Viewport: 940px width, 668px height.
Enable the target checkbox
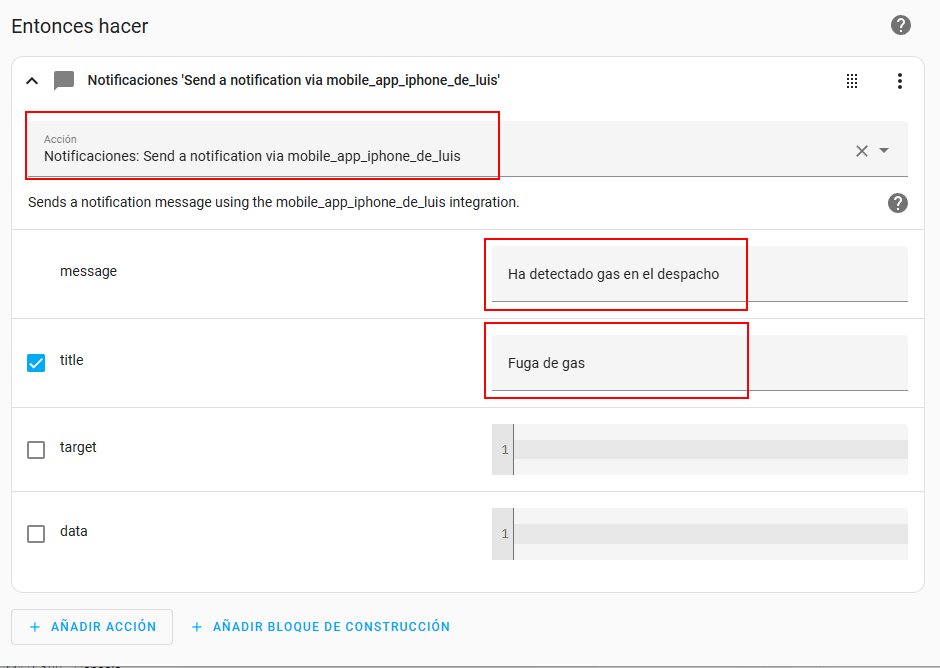[x=36, y=450]
